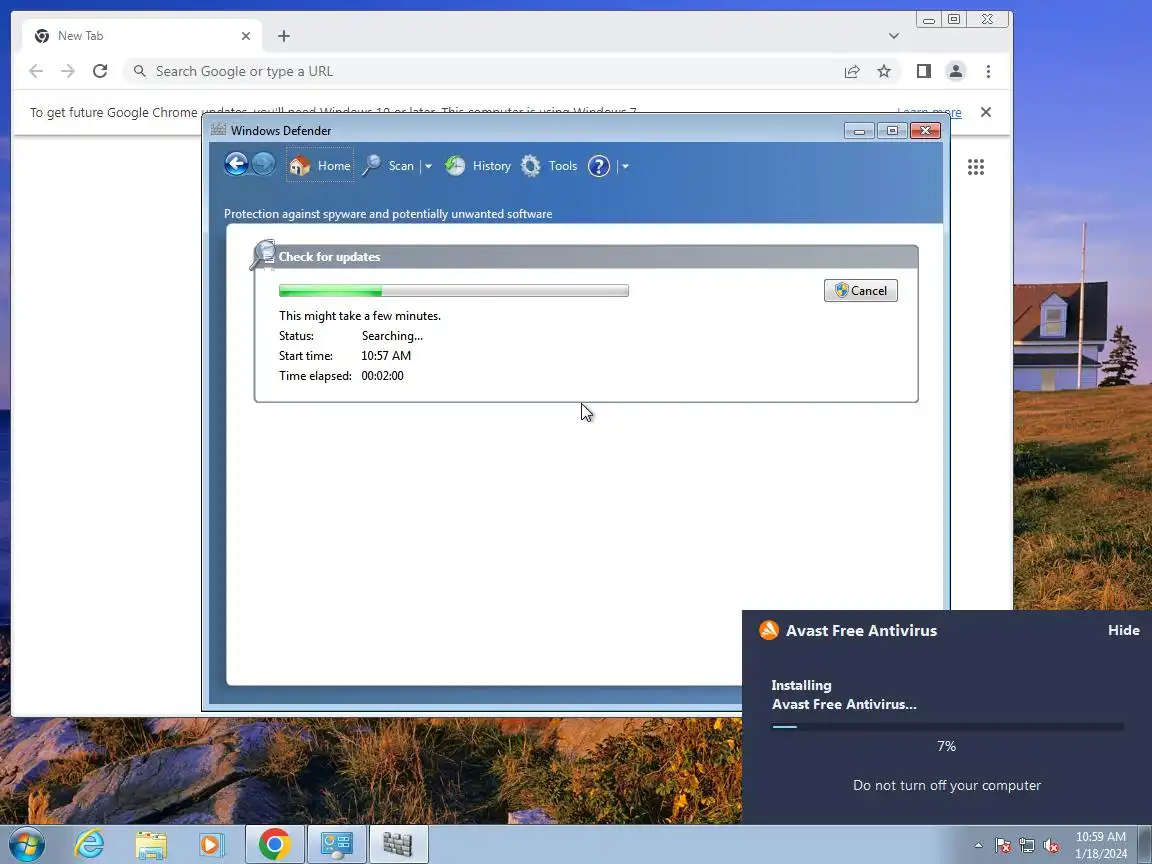
Task: Open the Windows Defender Home page
Action: click(320, 165)
